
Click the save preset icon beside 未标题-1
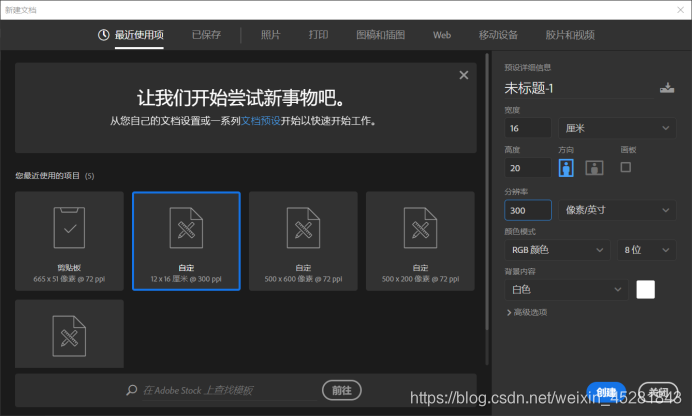667,88
